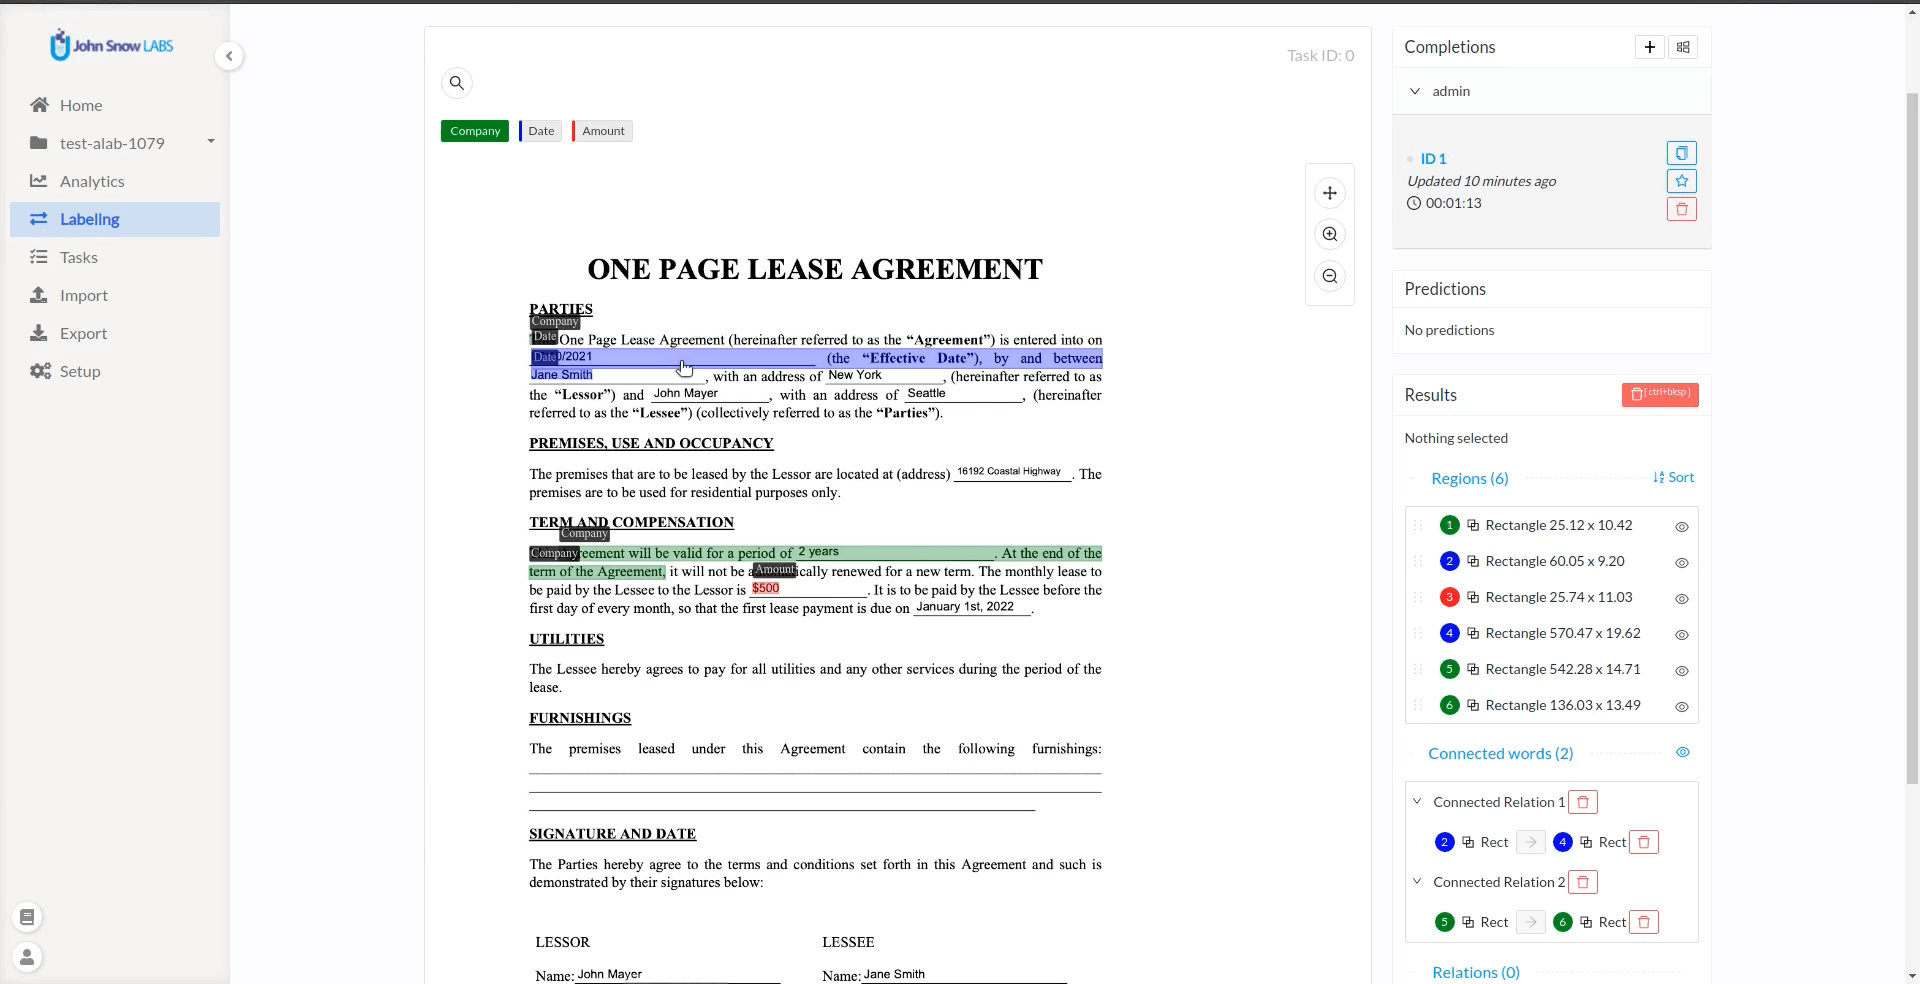Click the 00:01:13 lead time value

point(1453,203)
